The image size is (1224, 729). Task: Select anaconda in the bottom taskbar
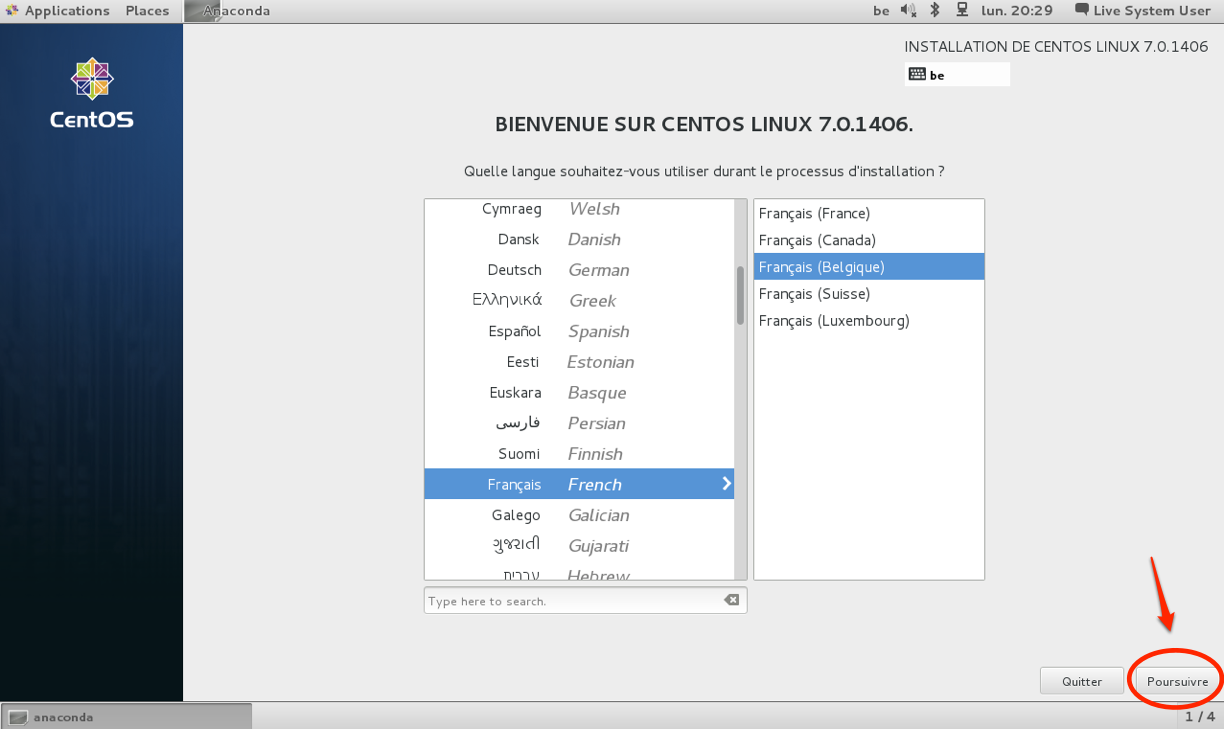click(x=127, y=716)
